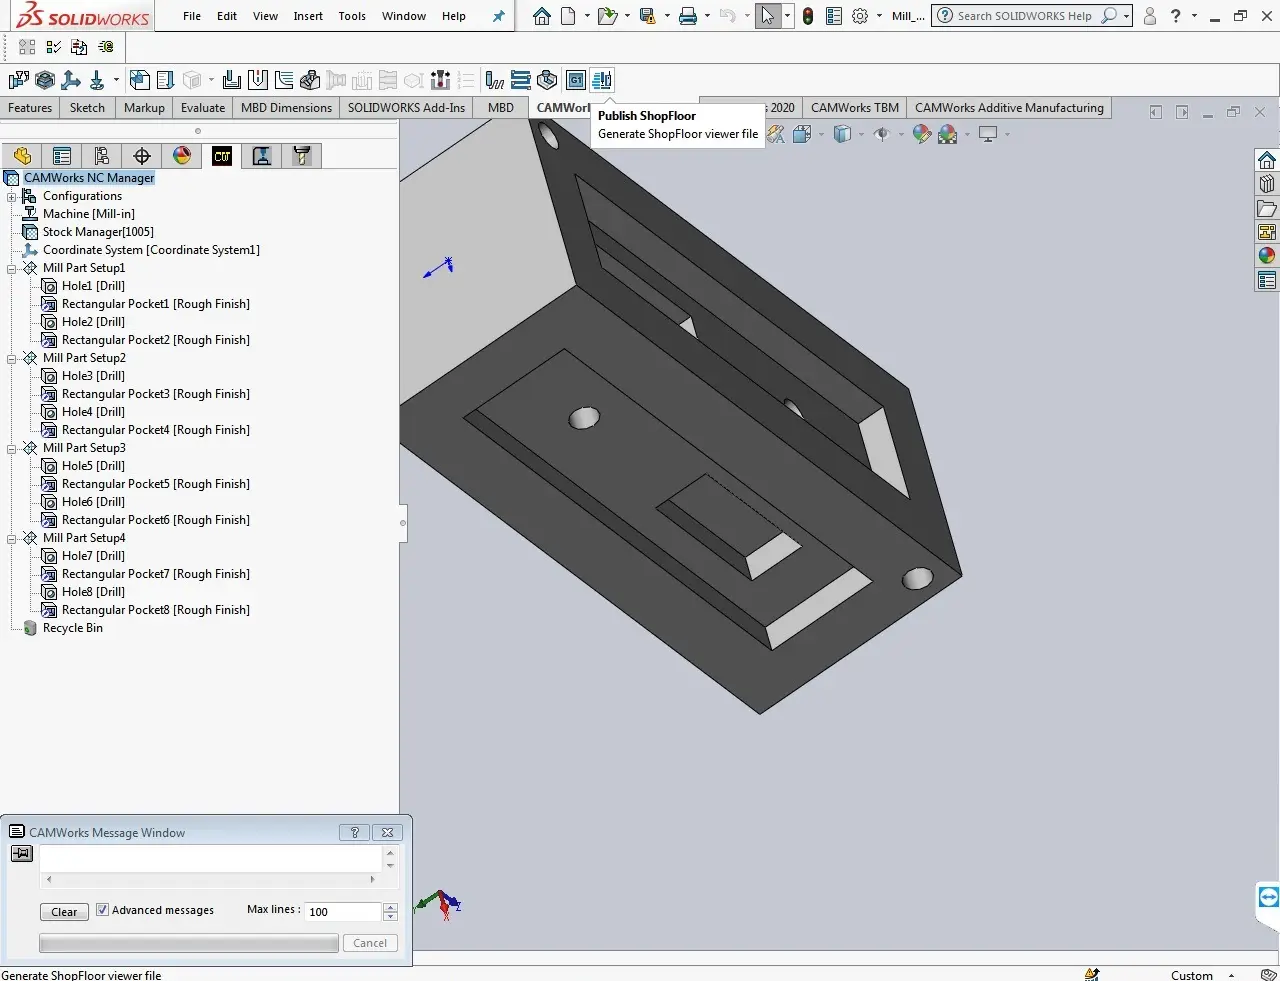Open the CAMWorks Tools tree tab icon
1280x981 pixels.
pos(301,155)
